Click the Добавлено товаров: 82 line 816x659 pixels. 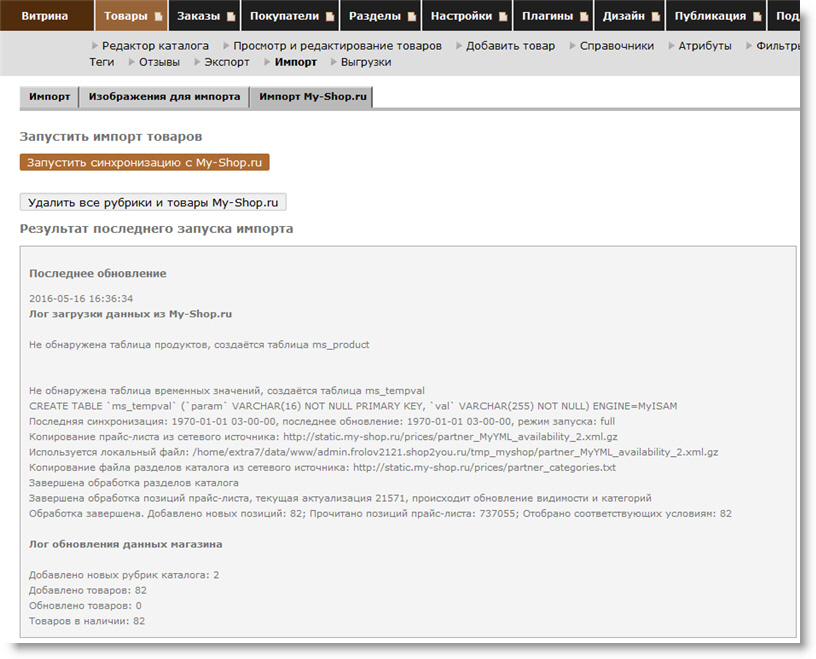pyautogui.click(x=88, y=590)
